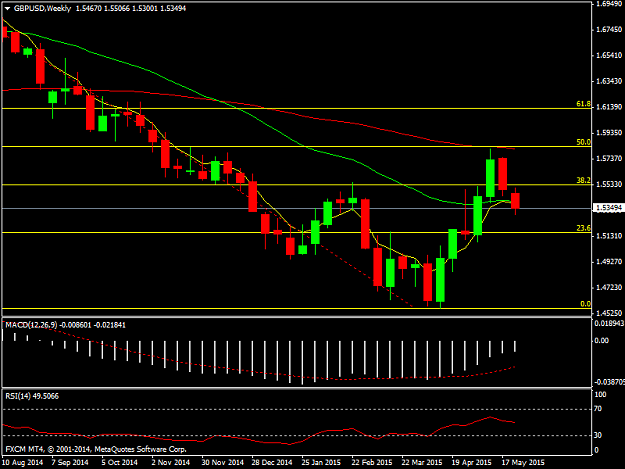Click the RSI 30 level label
The image size is (625, 469).
click(x=598, y=435)
